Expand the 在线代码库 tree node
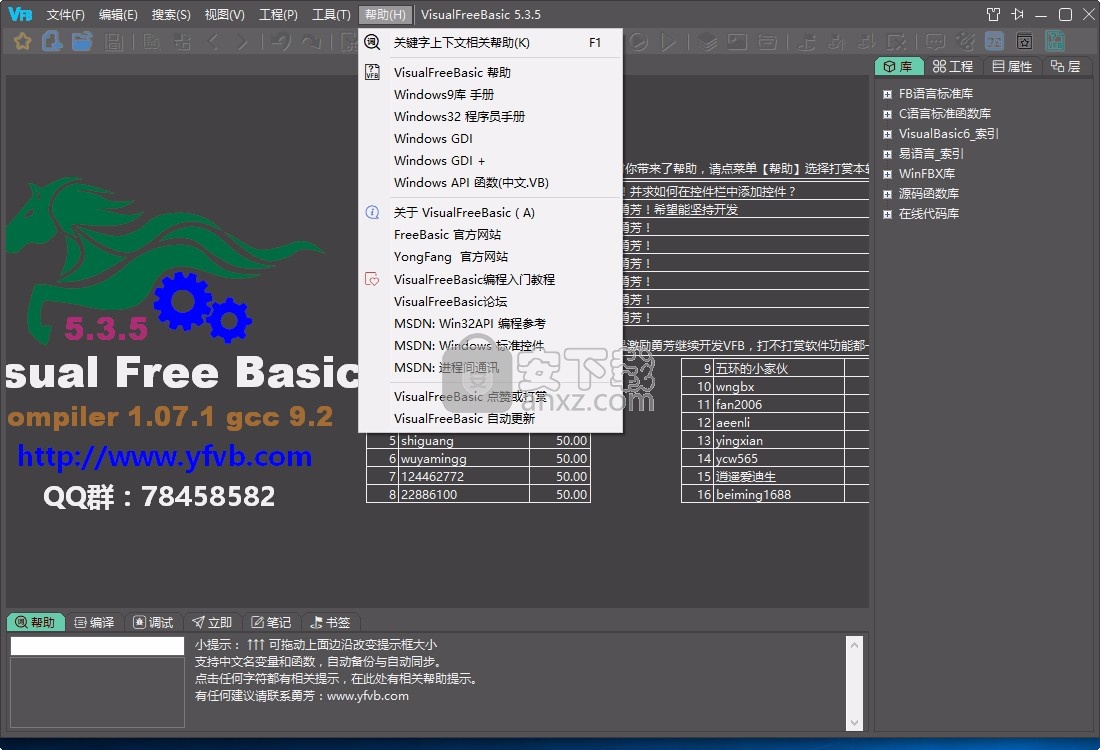This screenshot has height=750, width=1100. click(887, 214)
